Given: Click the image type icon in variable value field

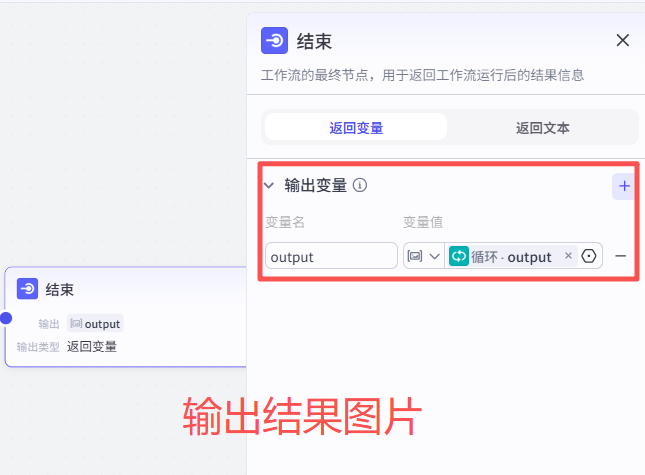Looking at the screenshot, I should click(415, 256).
